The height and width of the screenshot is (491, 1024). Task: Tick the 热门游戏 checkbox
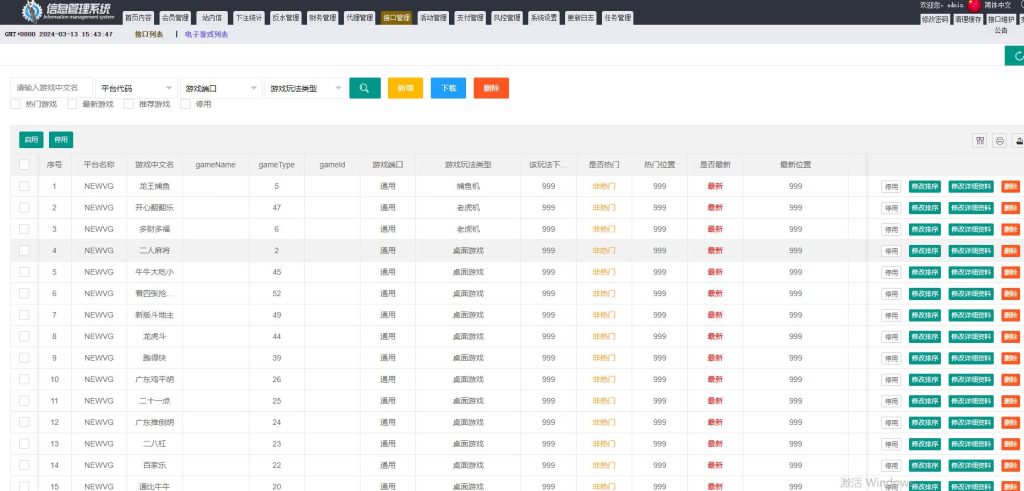16,104
